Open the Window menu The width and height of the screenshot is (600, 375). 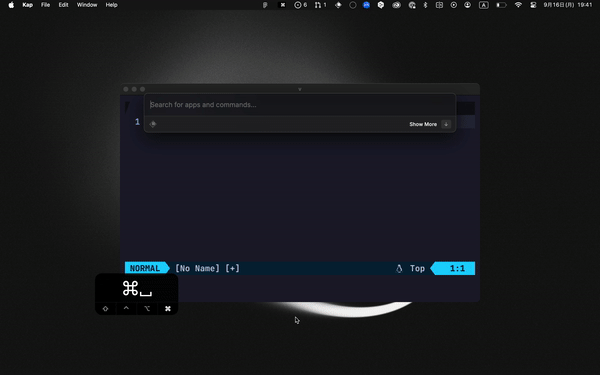click(x=87, y=5)
